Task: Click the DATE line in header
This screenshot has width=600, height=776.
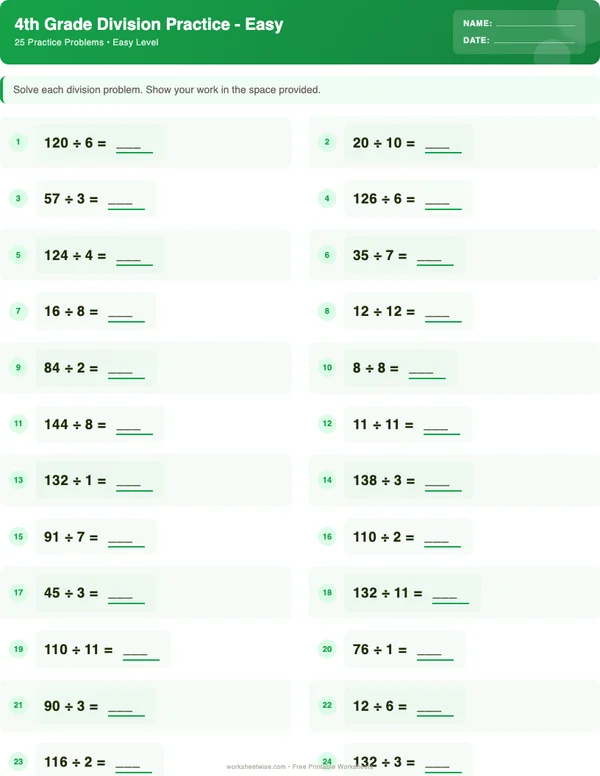Action: pyautogui.click(x=534, y=41)
